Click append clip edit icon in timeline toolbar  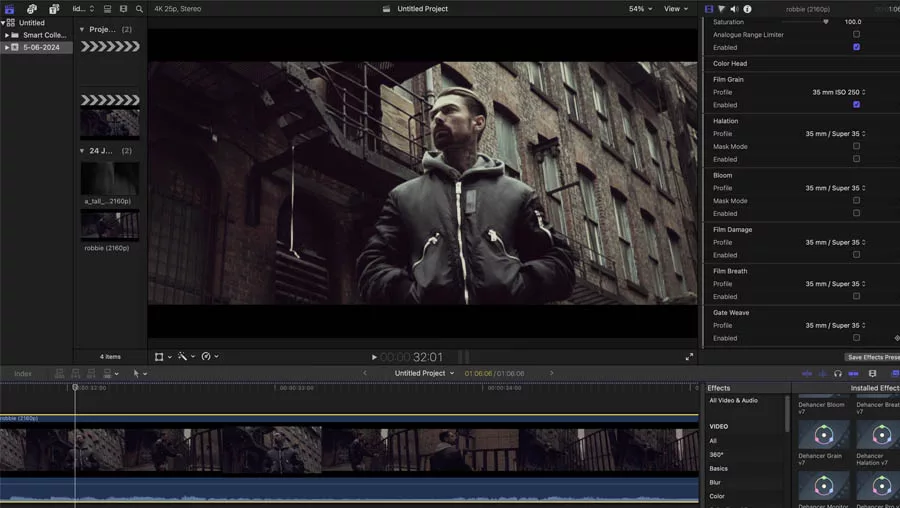(91, 373)
